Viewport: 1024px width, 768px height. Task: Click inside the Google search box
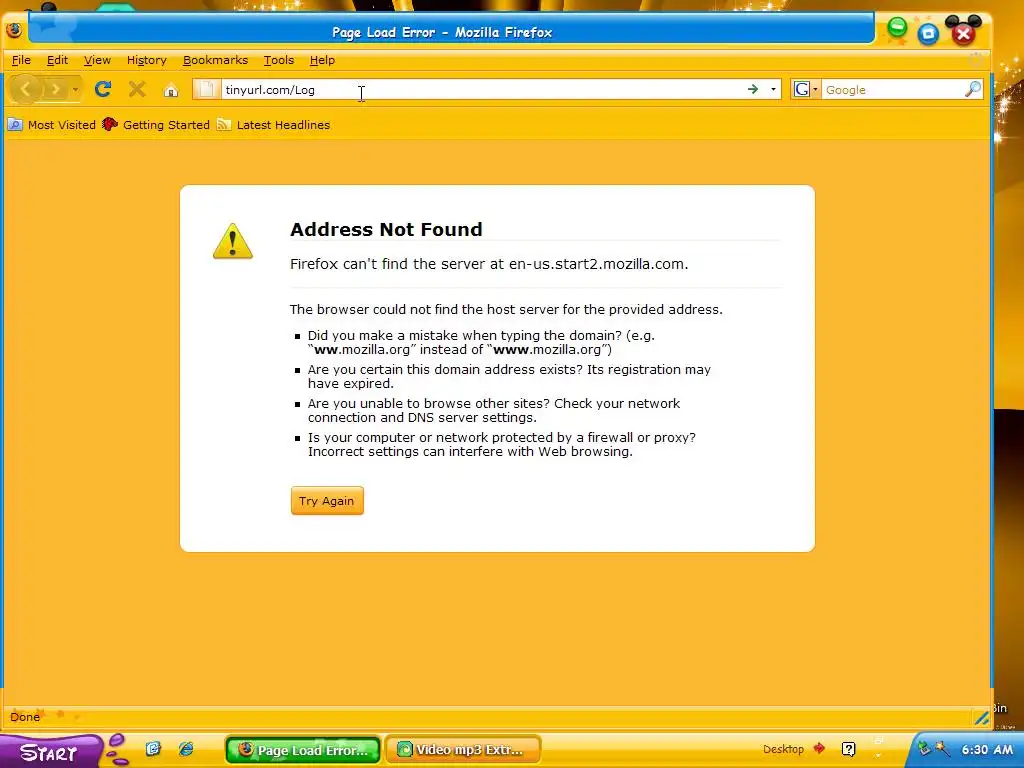892,89
